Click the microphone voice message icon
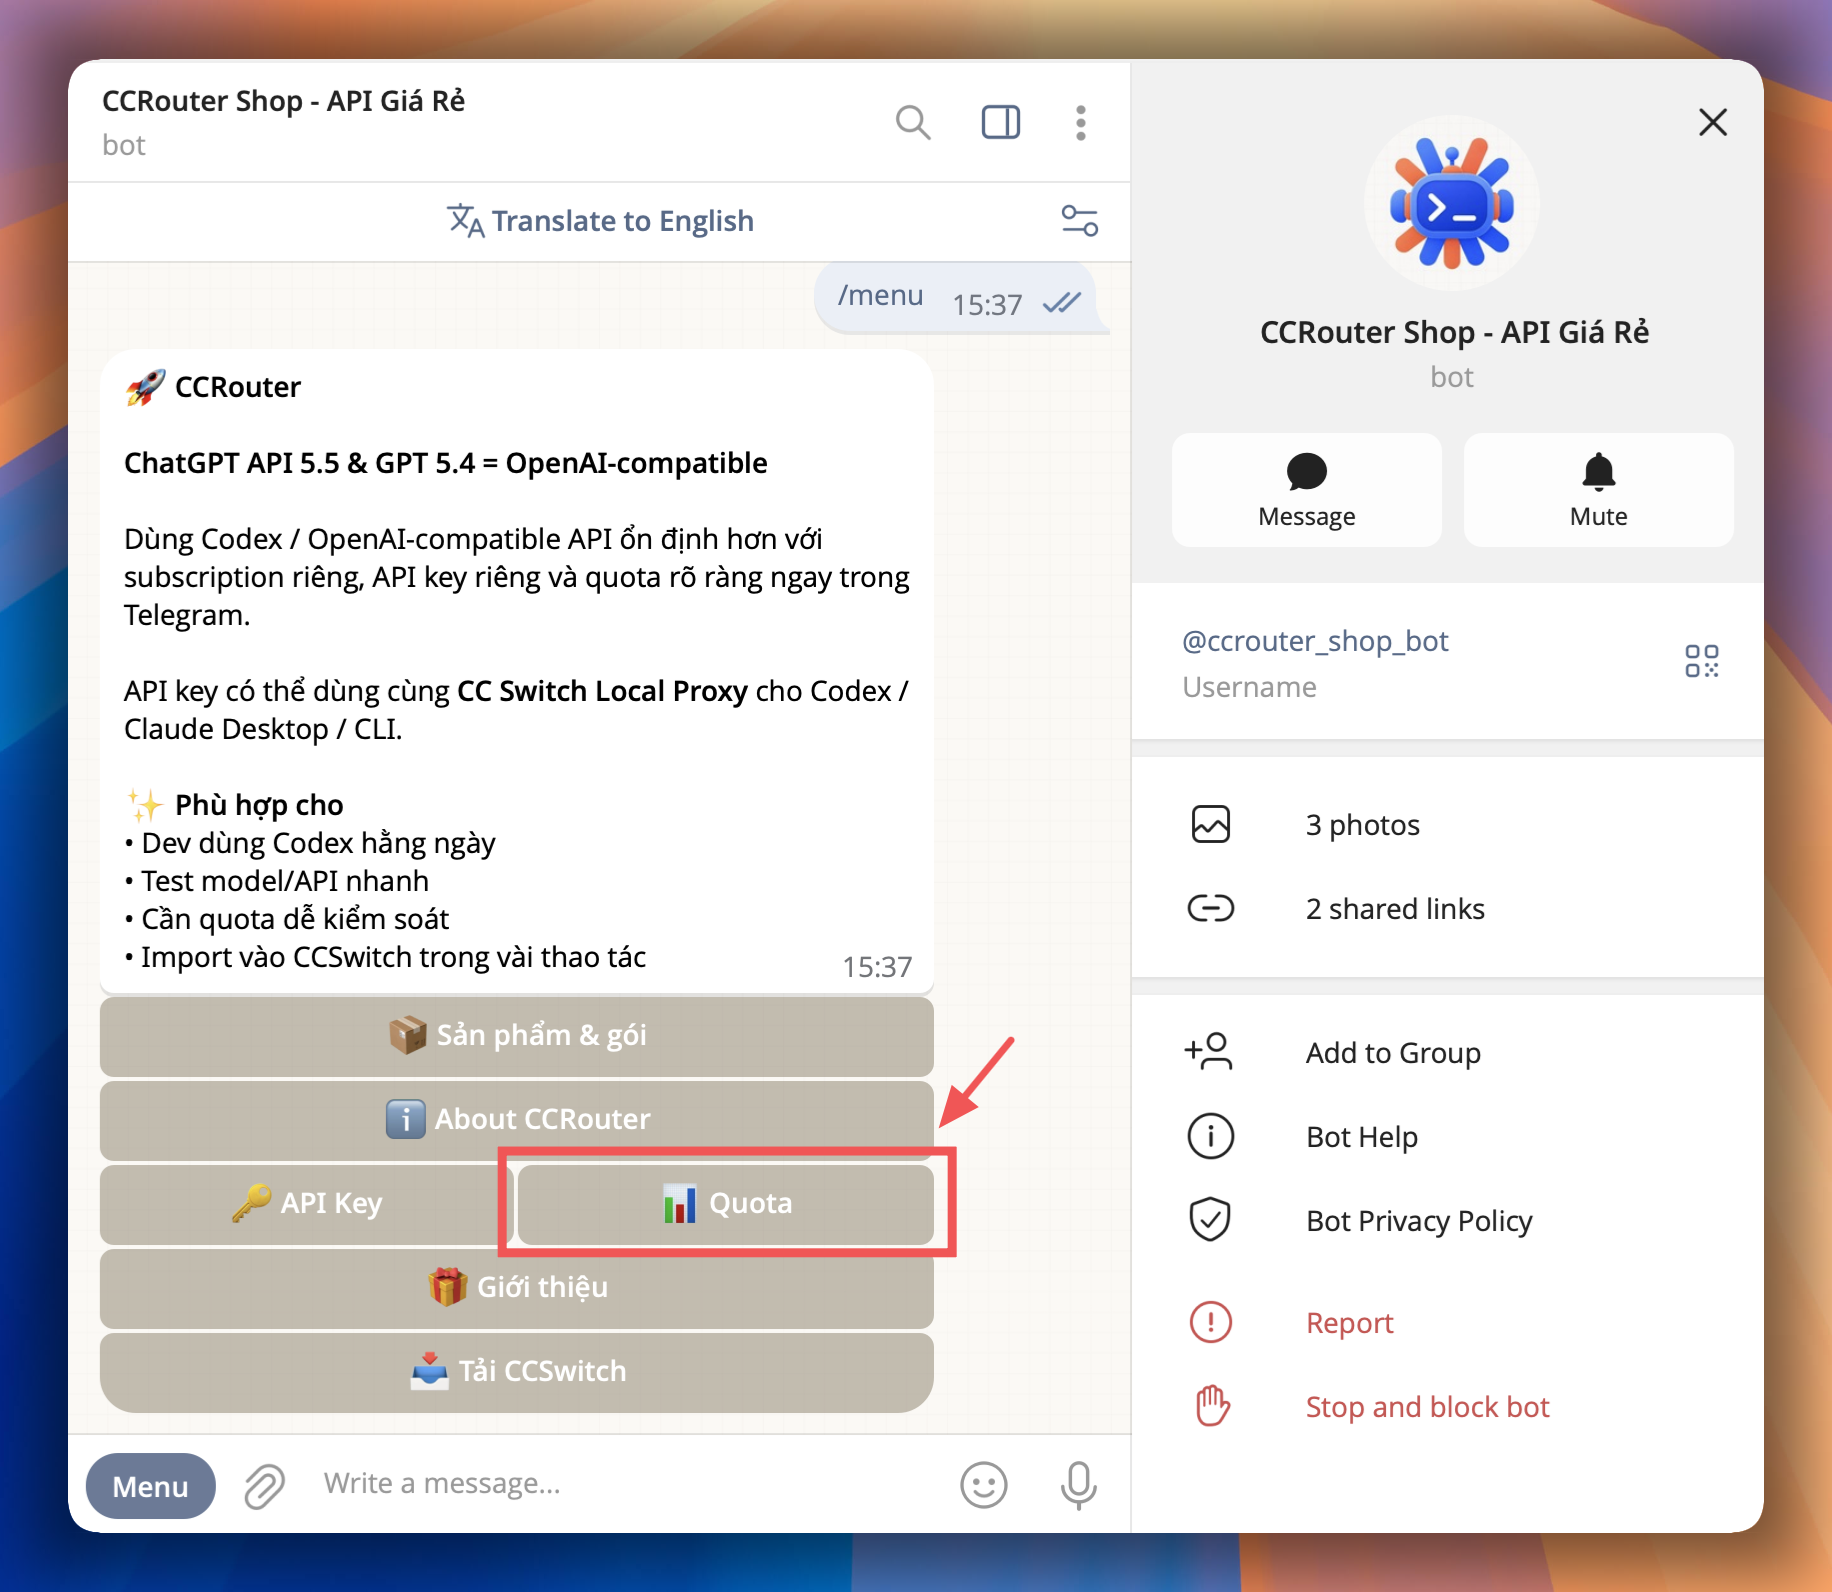Viewport: 1832px width, 1592px height. tap(1079, 1485)
